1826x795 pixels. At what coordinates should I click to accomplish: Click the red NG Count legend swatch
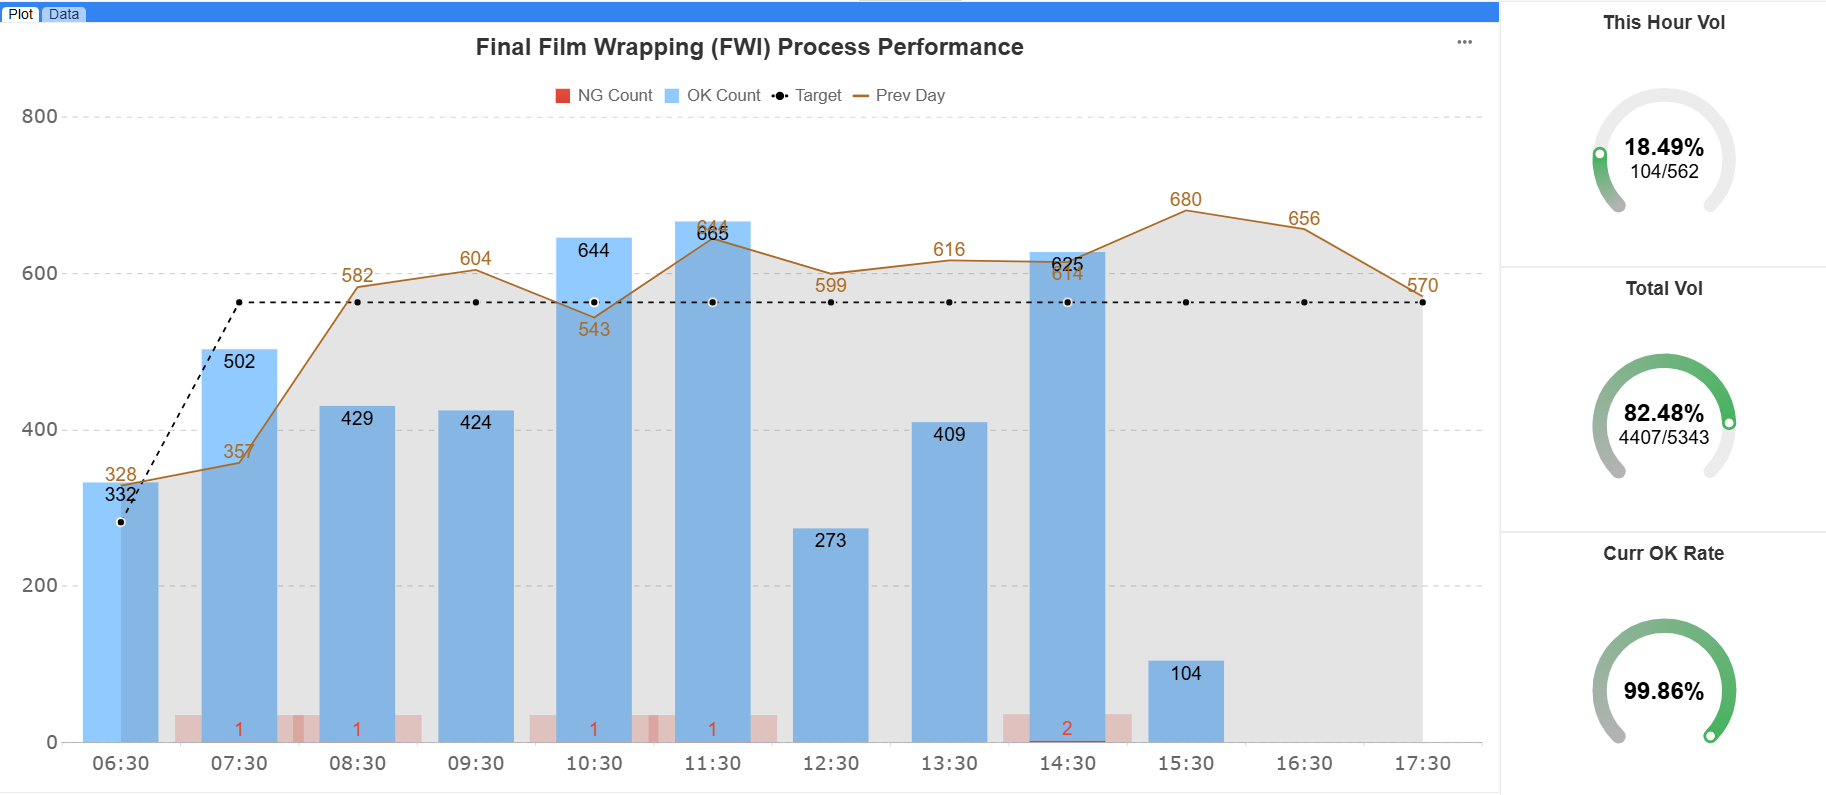(563, 96)
